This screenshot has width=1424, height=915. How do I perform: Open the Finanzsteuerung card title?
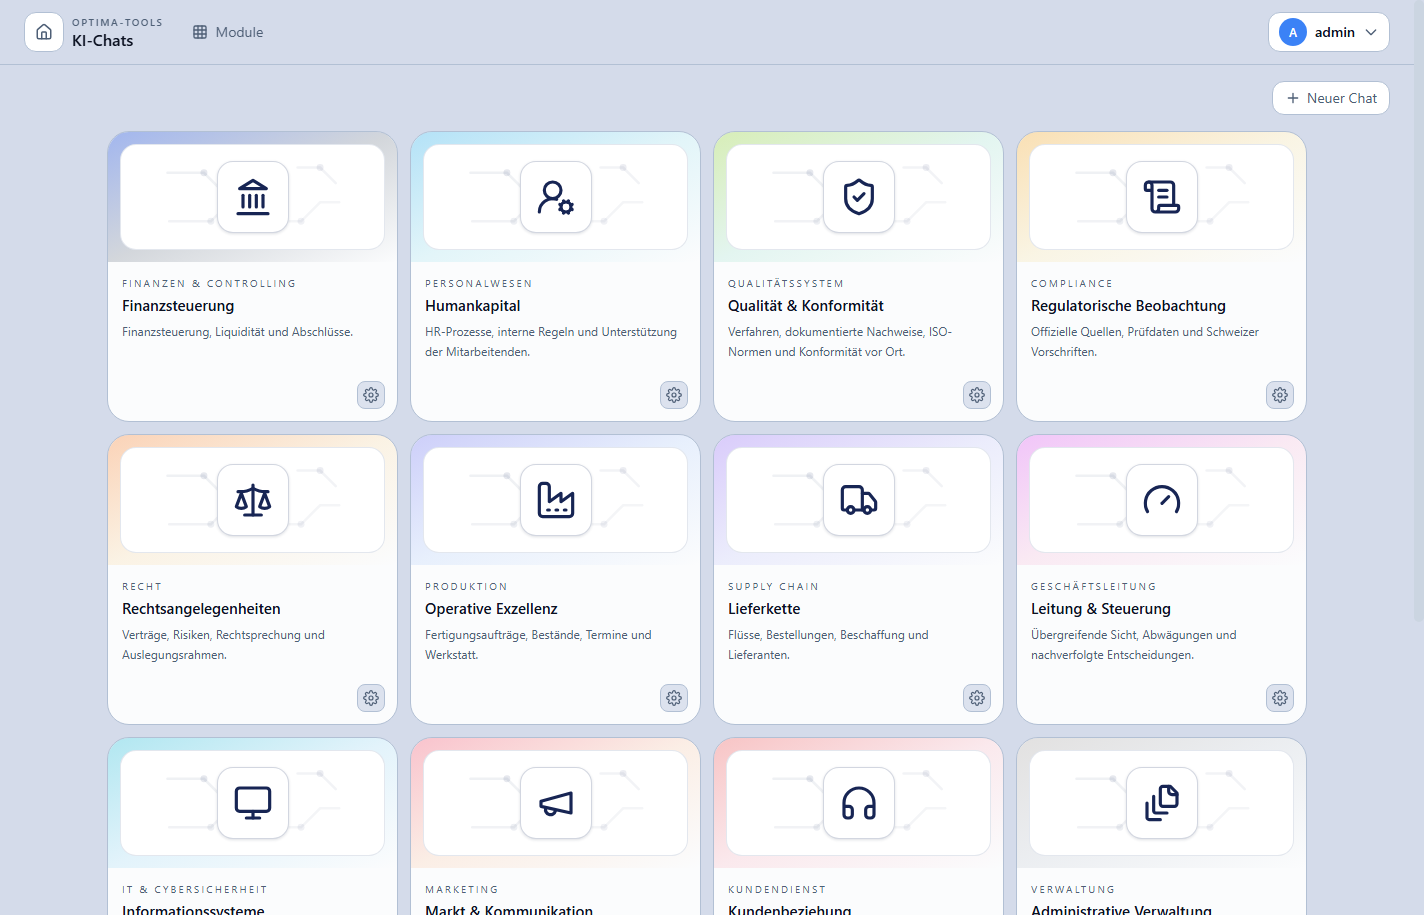coord(178,306)
